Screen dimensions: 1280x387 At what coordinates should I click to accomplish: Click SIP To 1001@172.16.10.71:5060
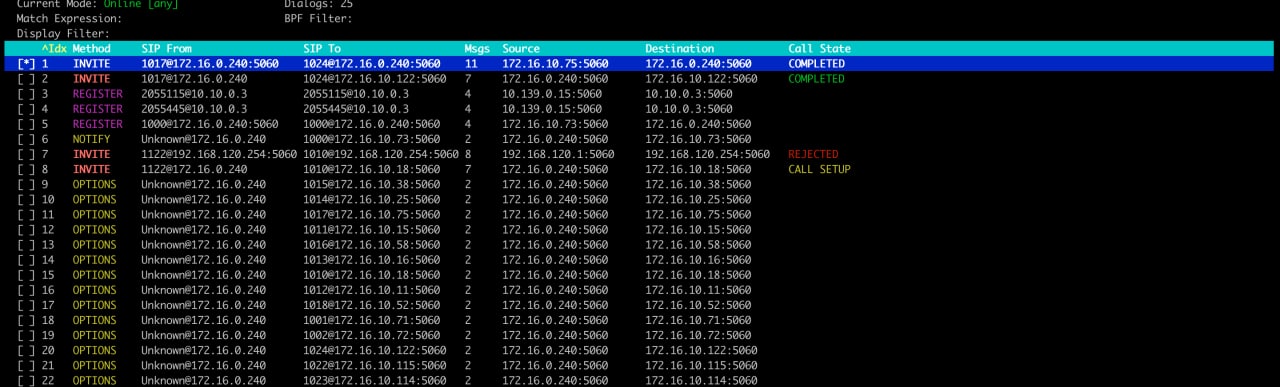coord(372,321)
